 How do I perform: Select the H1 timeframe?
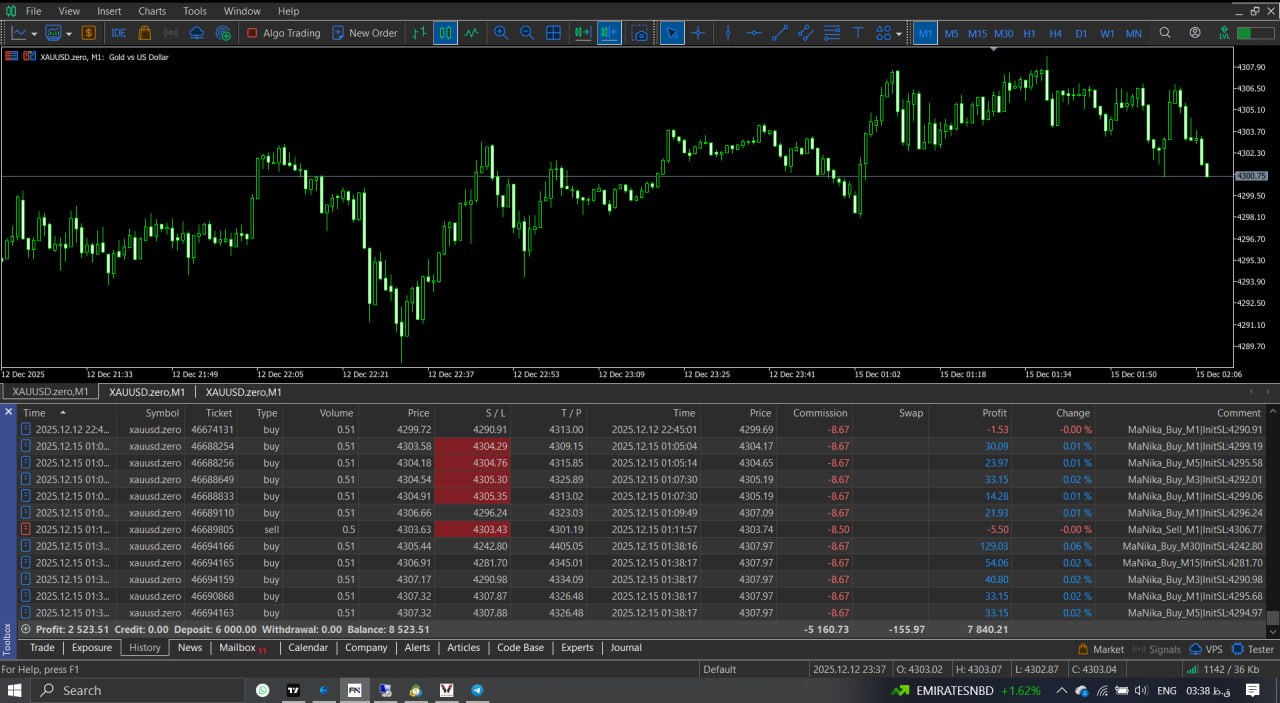(x=1029, y=33)
